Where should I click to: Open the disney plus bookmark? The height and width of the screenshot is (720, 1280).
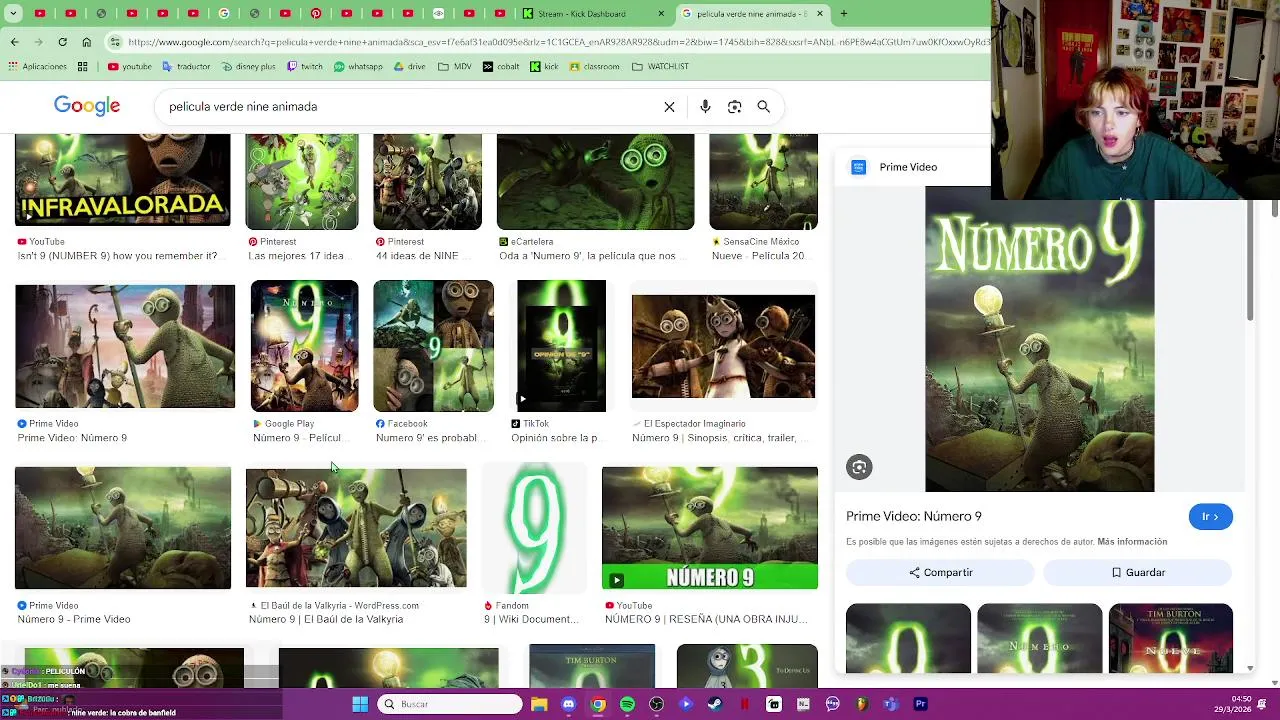pyautogui.click(x=248, y=67)
